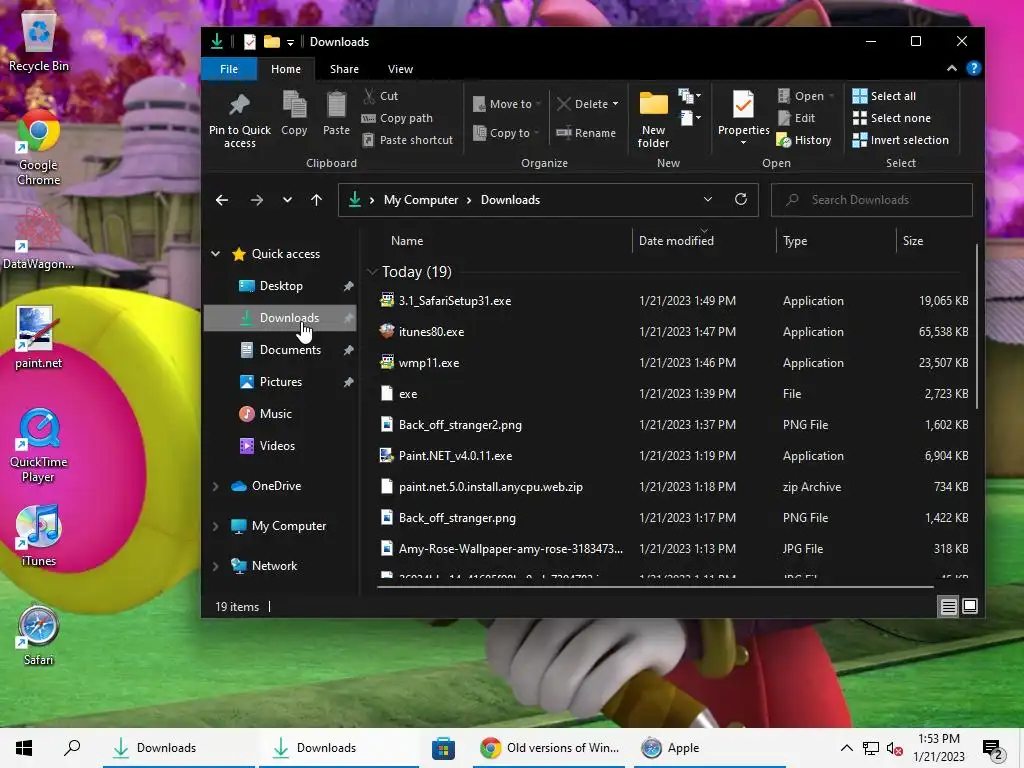Click the Refresh button in address bar
The height and width of the screenshot is (768, 1024).
point(741,199)
